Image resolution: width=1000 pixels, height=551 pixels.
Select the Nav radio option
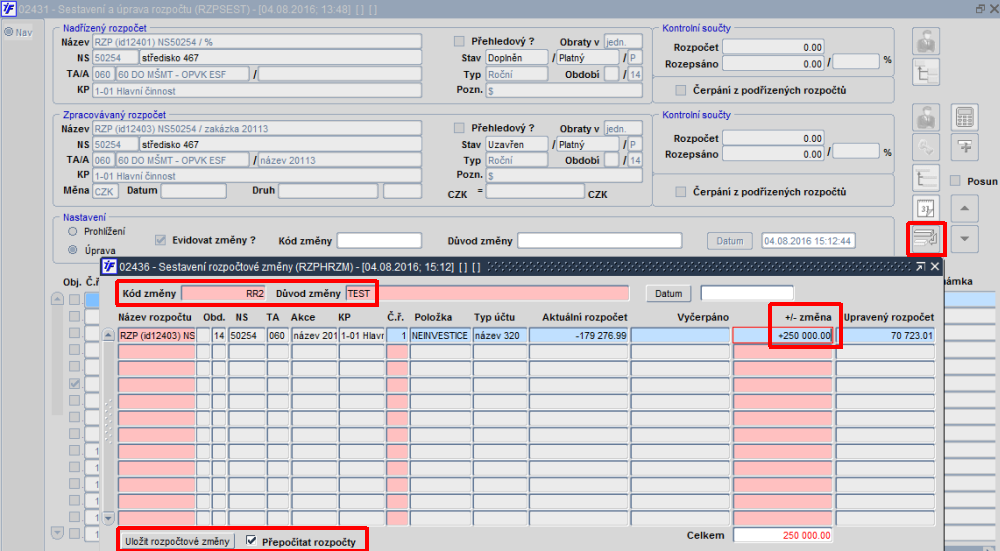pos(9,32)
